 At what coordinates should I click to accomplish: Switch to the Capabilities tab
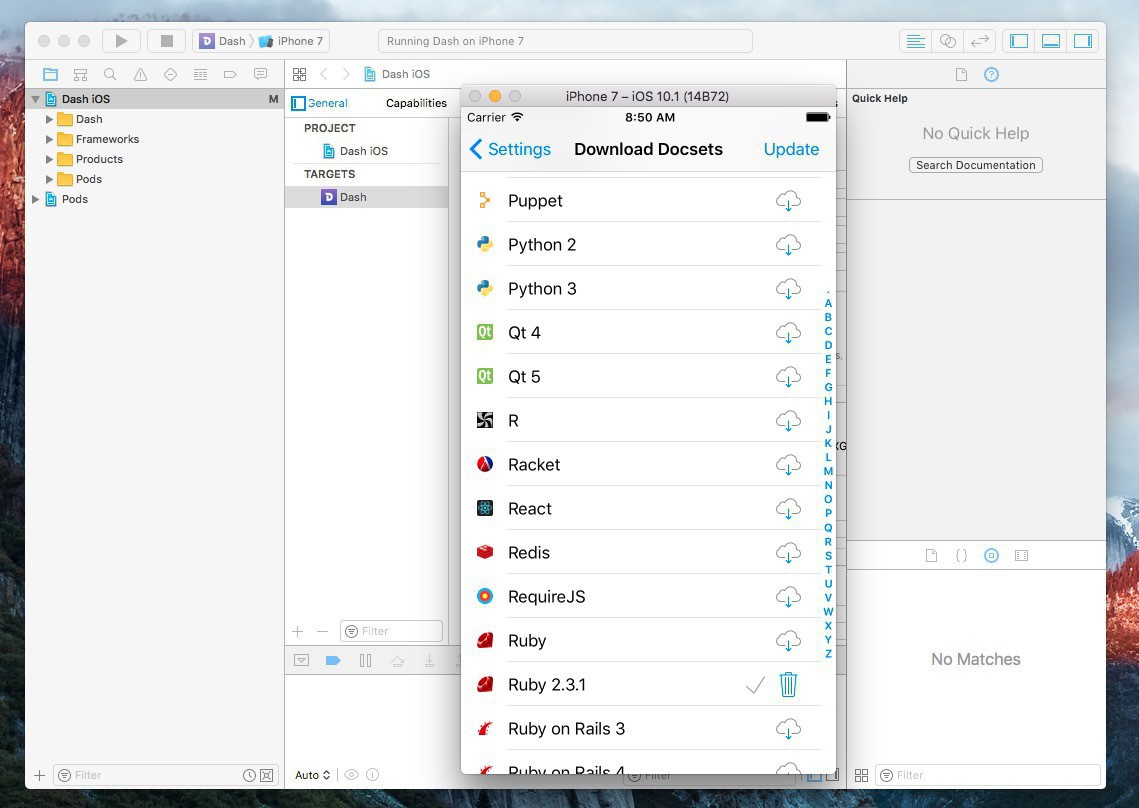coord(416,103)
